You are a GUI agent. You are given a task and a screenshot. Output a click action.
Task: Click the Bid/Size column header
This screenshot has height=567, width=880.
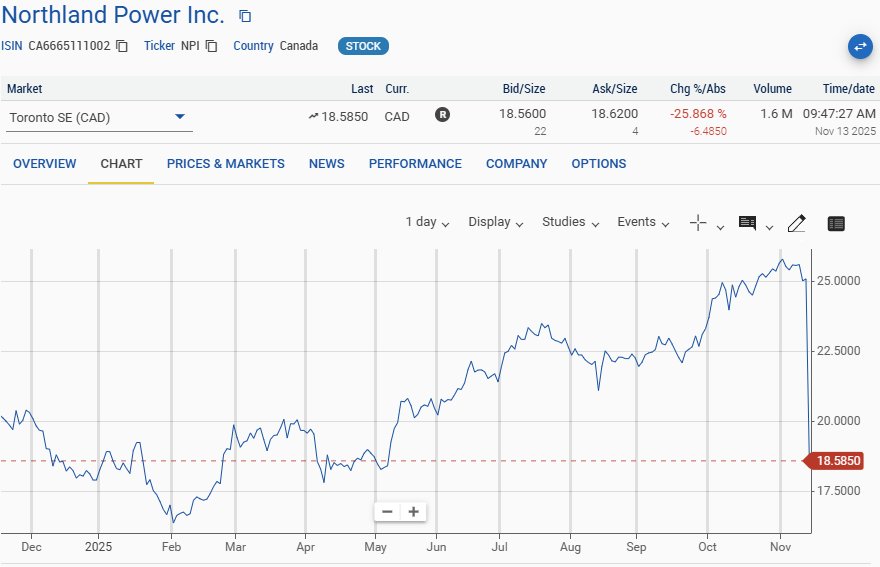(x=524, y=89)
